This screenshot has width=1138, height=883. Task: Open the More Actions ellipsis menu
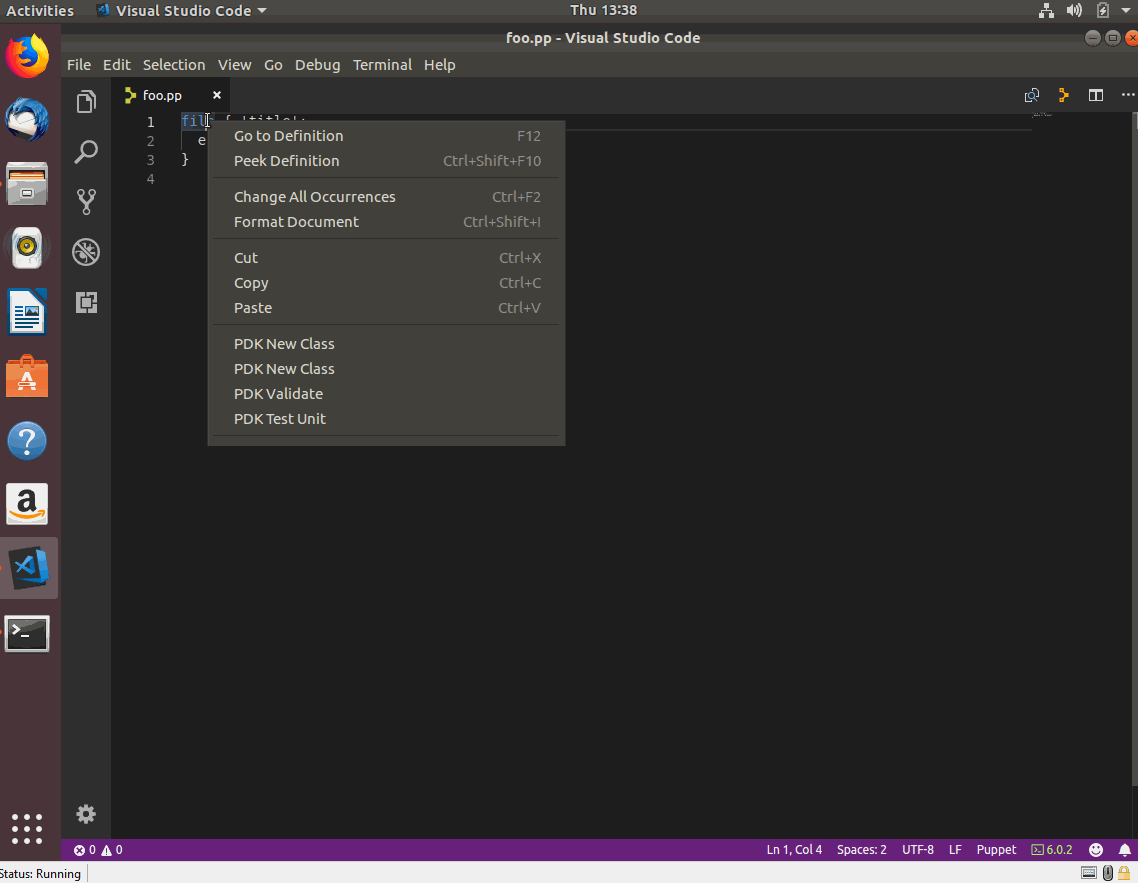(1127, 95)
